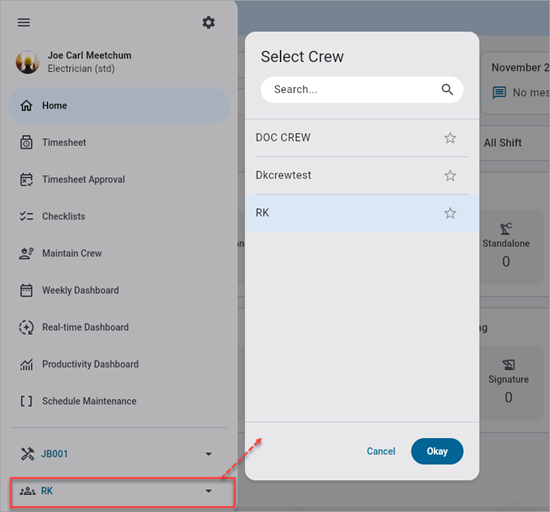The width and height of the screenshot is (550, 512).
Task: Open Schedule Maintenance menu item
Action: 119,401
